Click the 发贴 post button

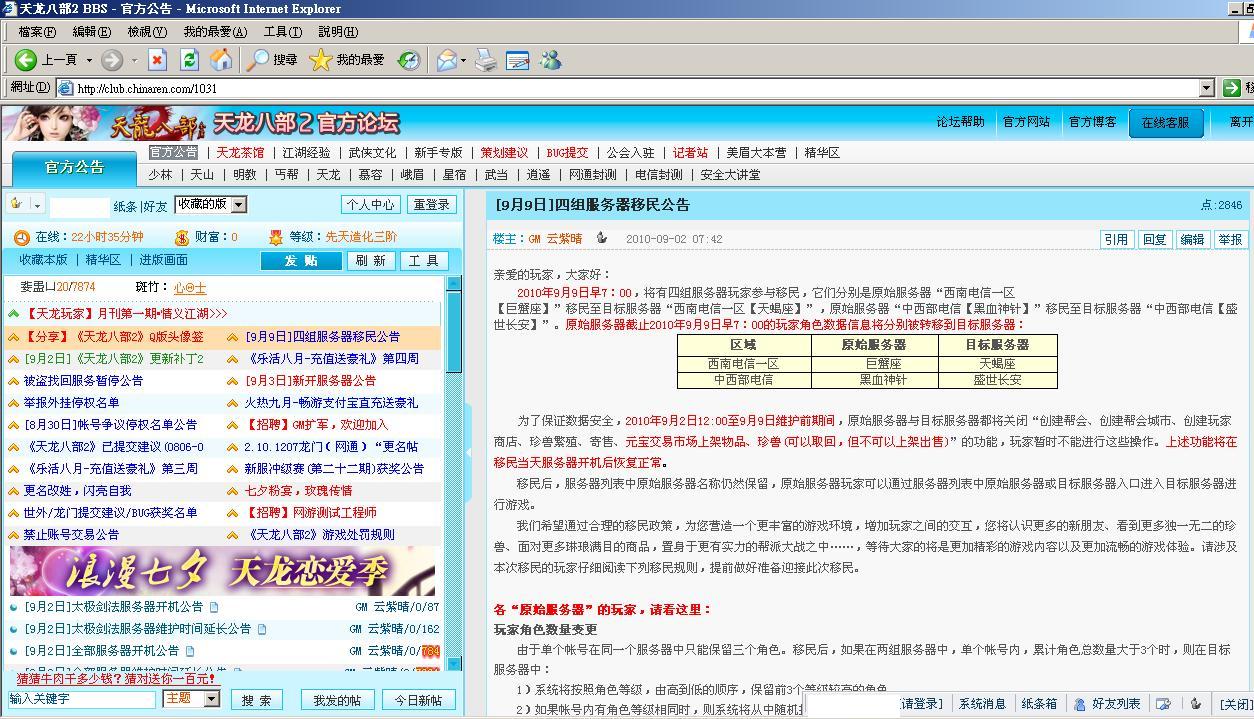(x=301, y=260)
